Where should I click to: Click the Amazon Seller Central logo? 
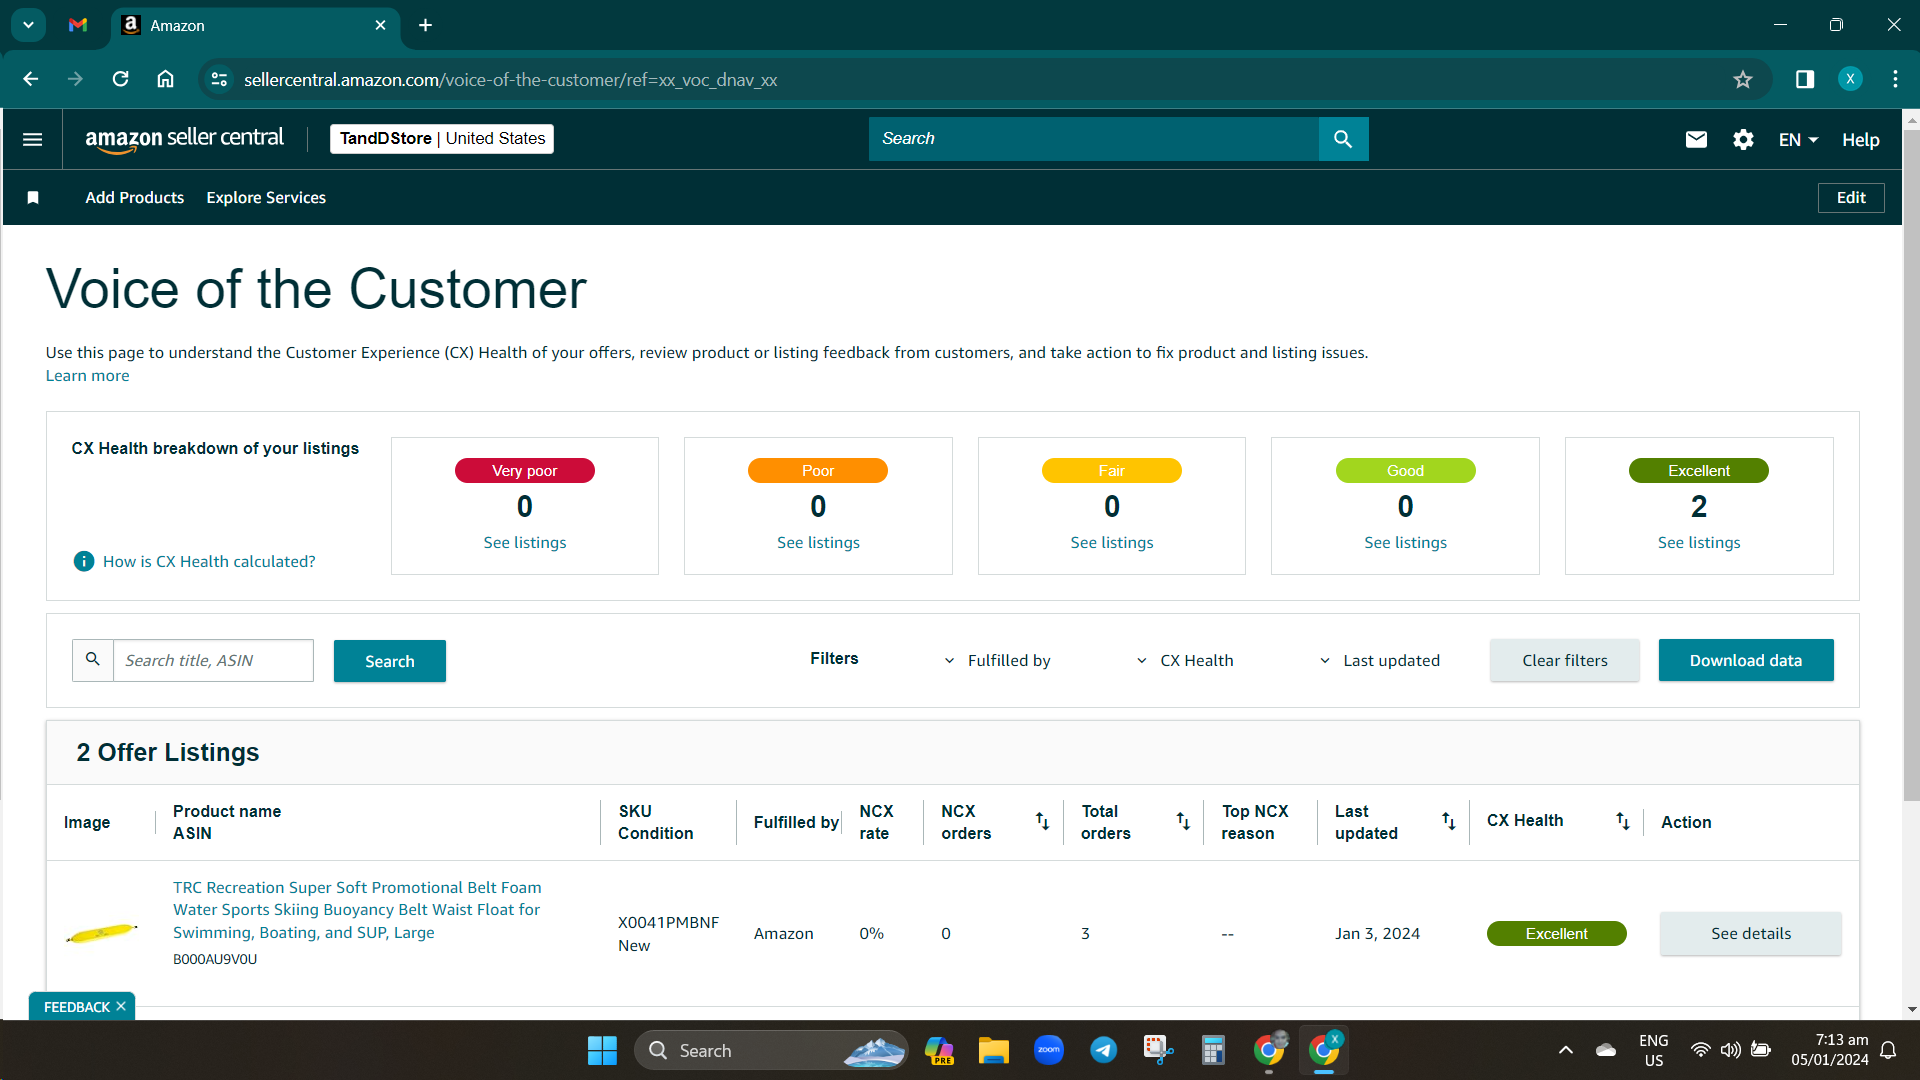(x=185, y=140)
